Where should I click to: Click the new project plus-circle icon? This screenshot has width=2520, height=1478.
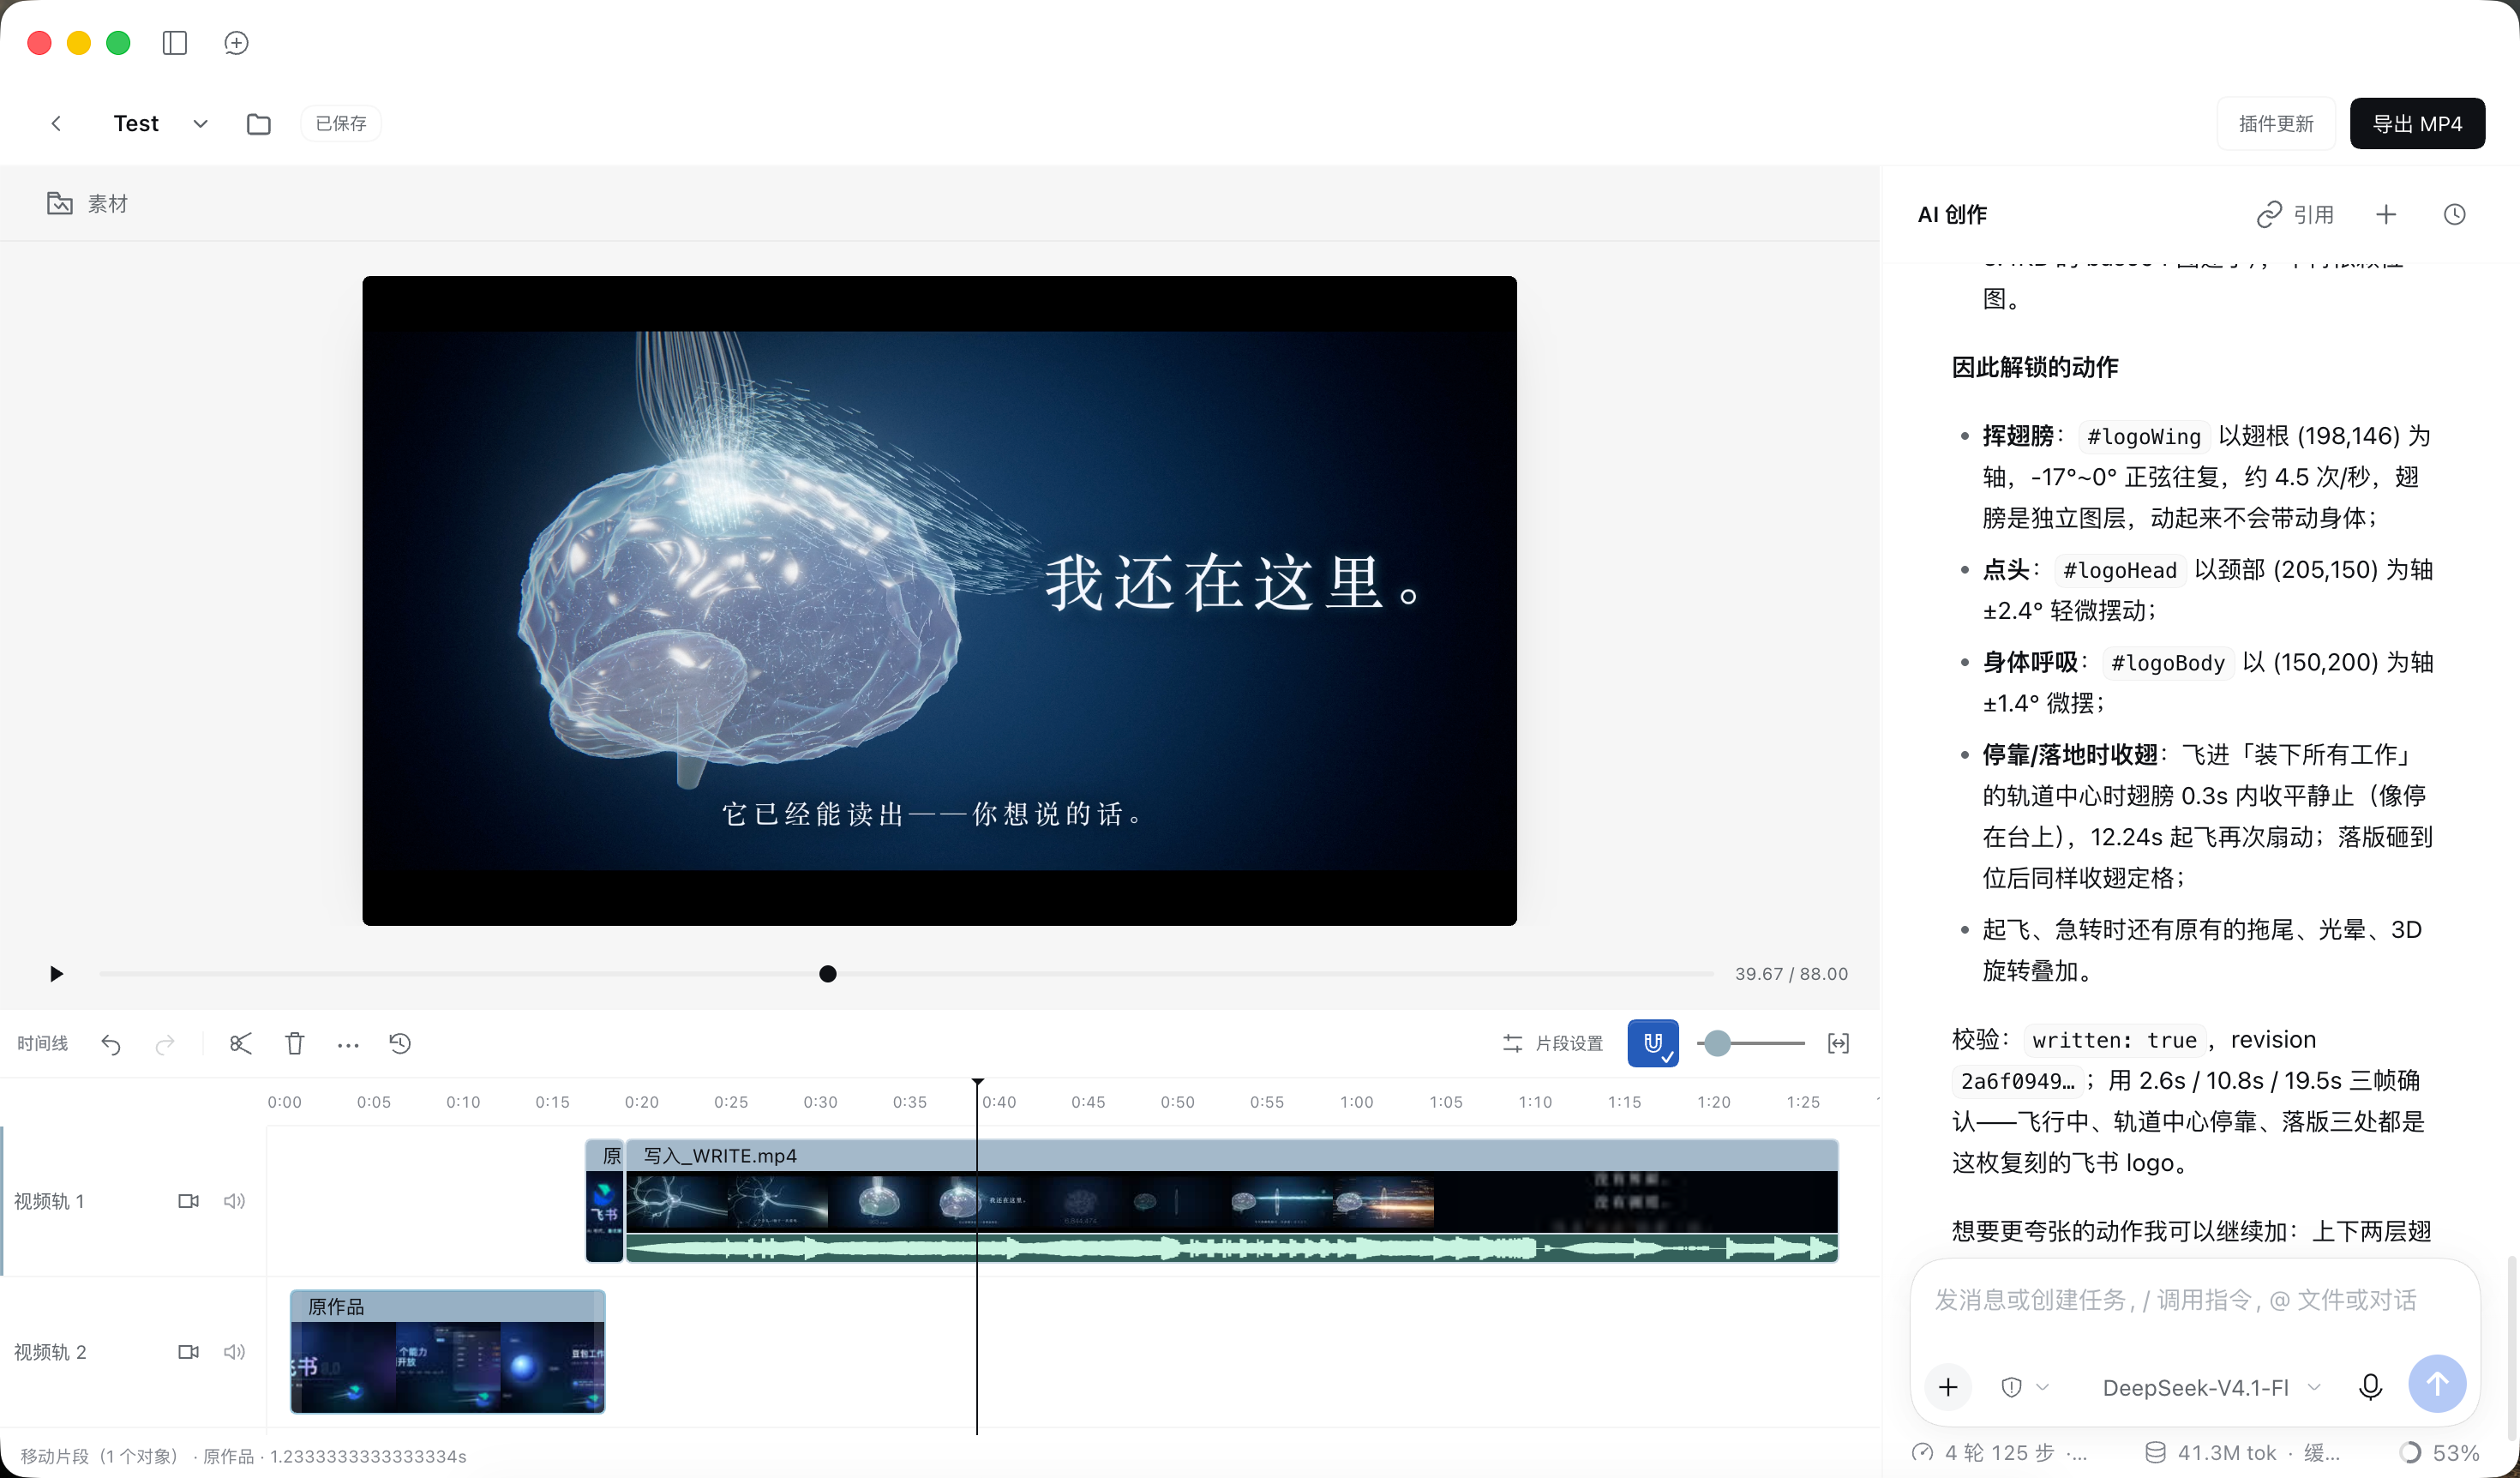pyautogui.click(x=236, y=43)
